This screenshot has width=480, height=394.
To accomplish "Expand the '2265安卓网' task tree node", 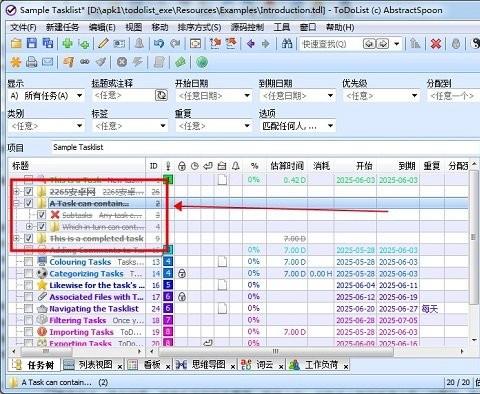I will point(17,192).
